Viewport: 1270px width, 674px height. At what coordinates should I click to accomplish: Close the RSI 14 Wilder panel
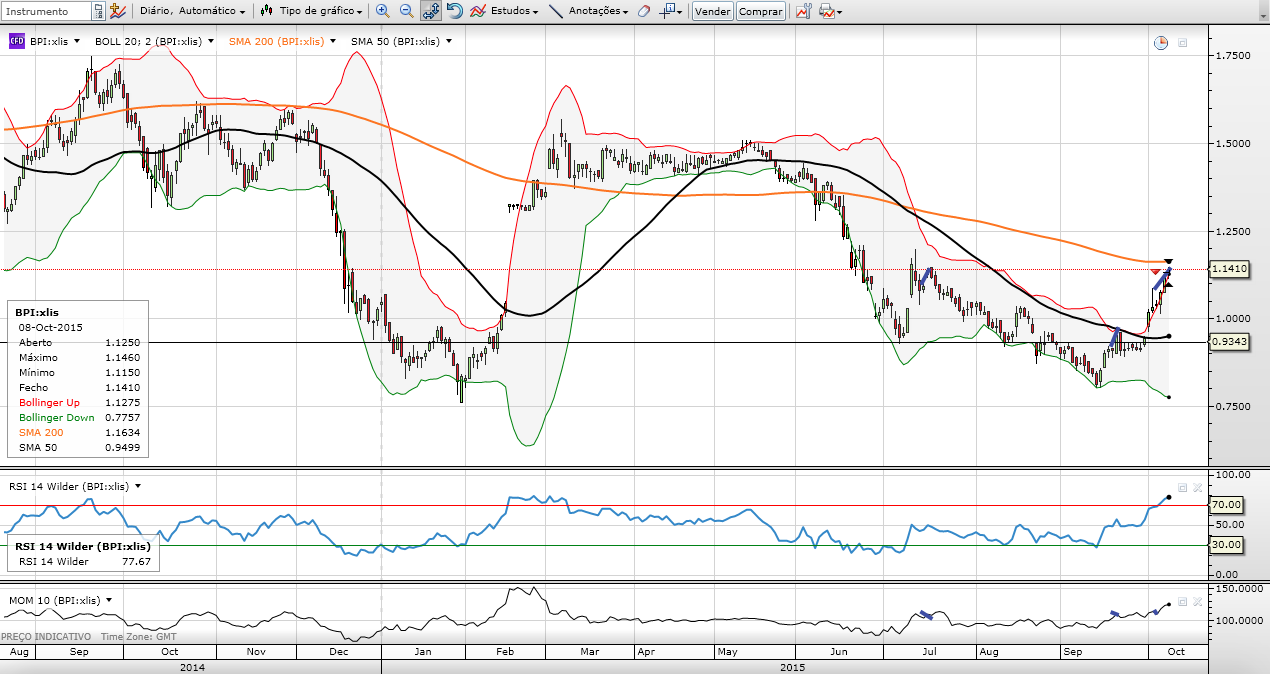coord(1197,487)
